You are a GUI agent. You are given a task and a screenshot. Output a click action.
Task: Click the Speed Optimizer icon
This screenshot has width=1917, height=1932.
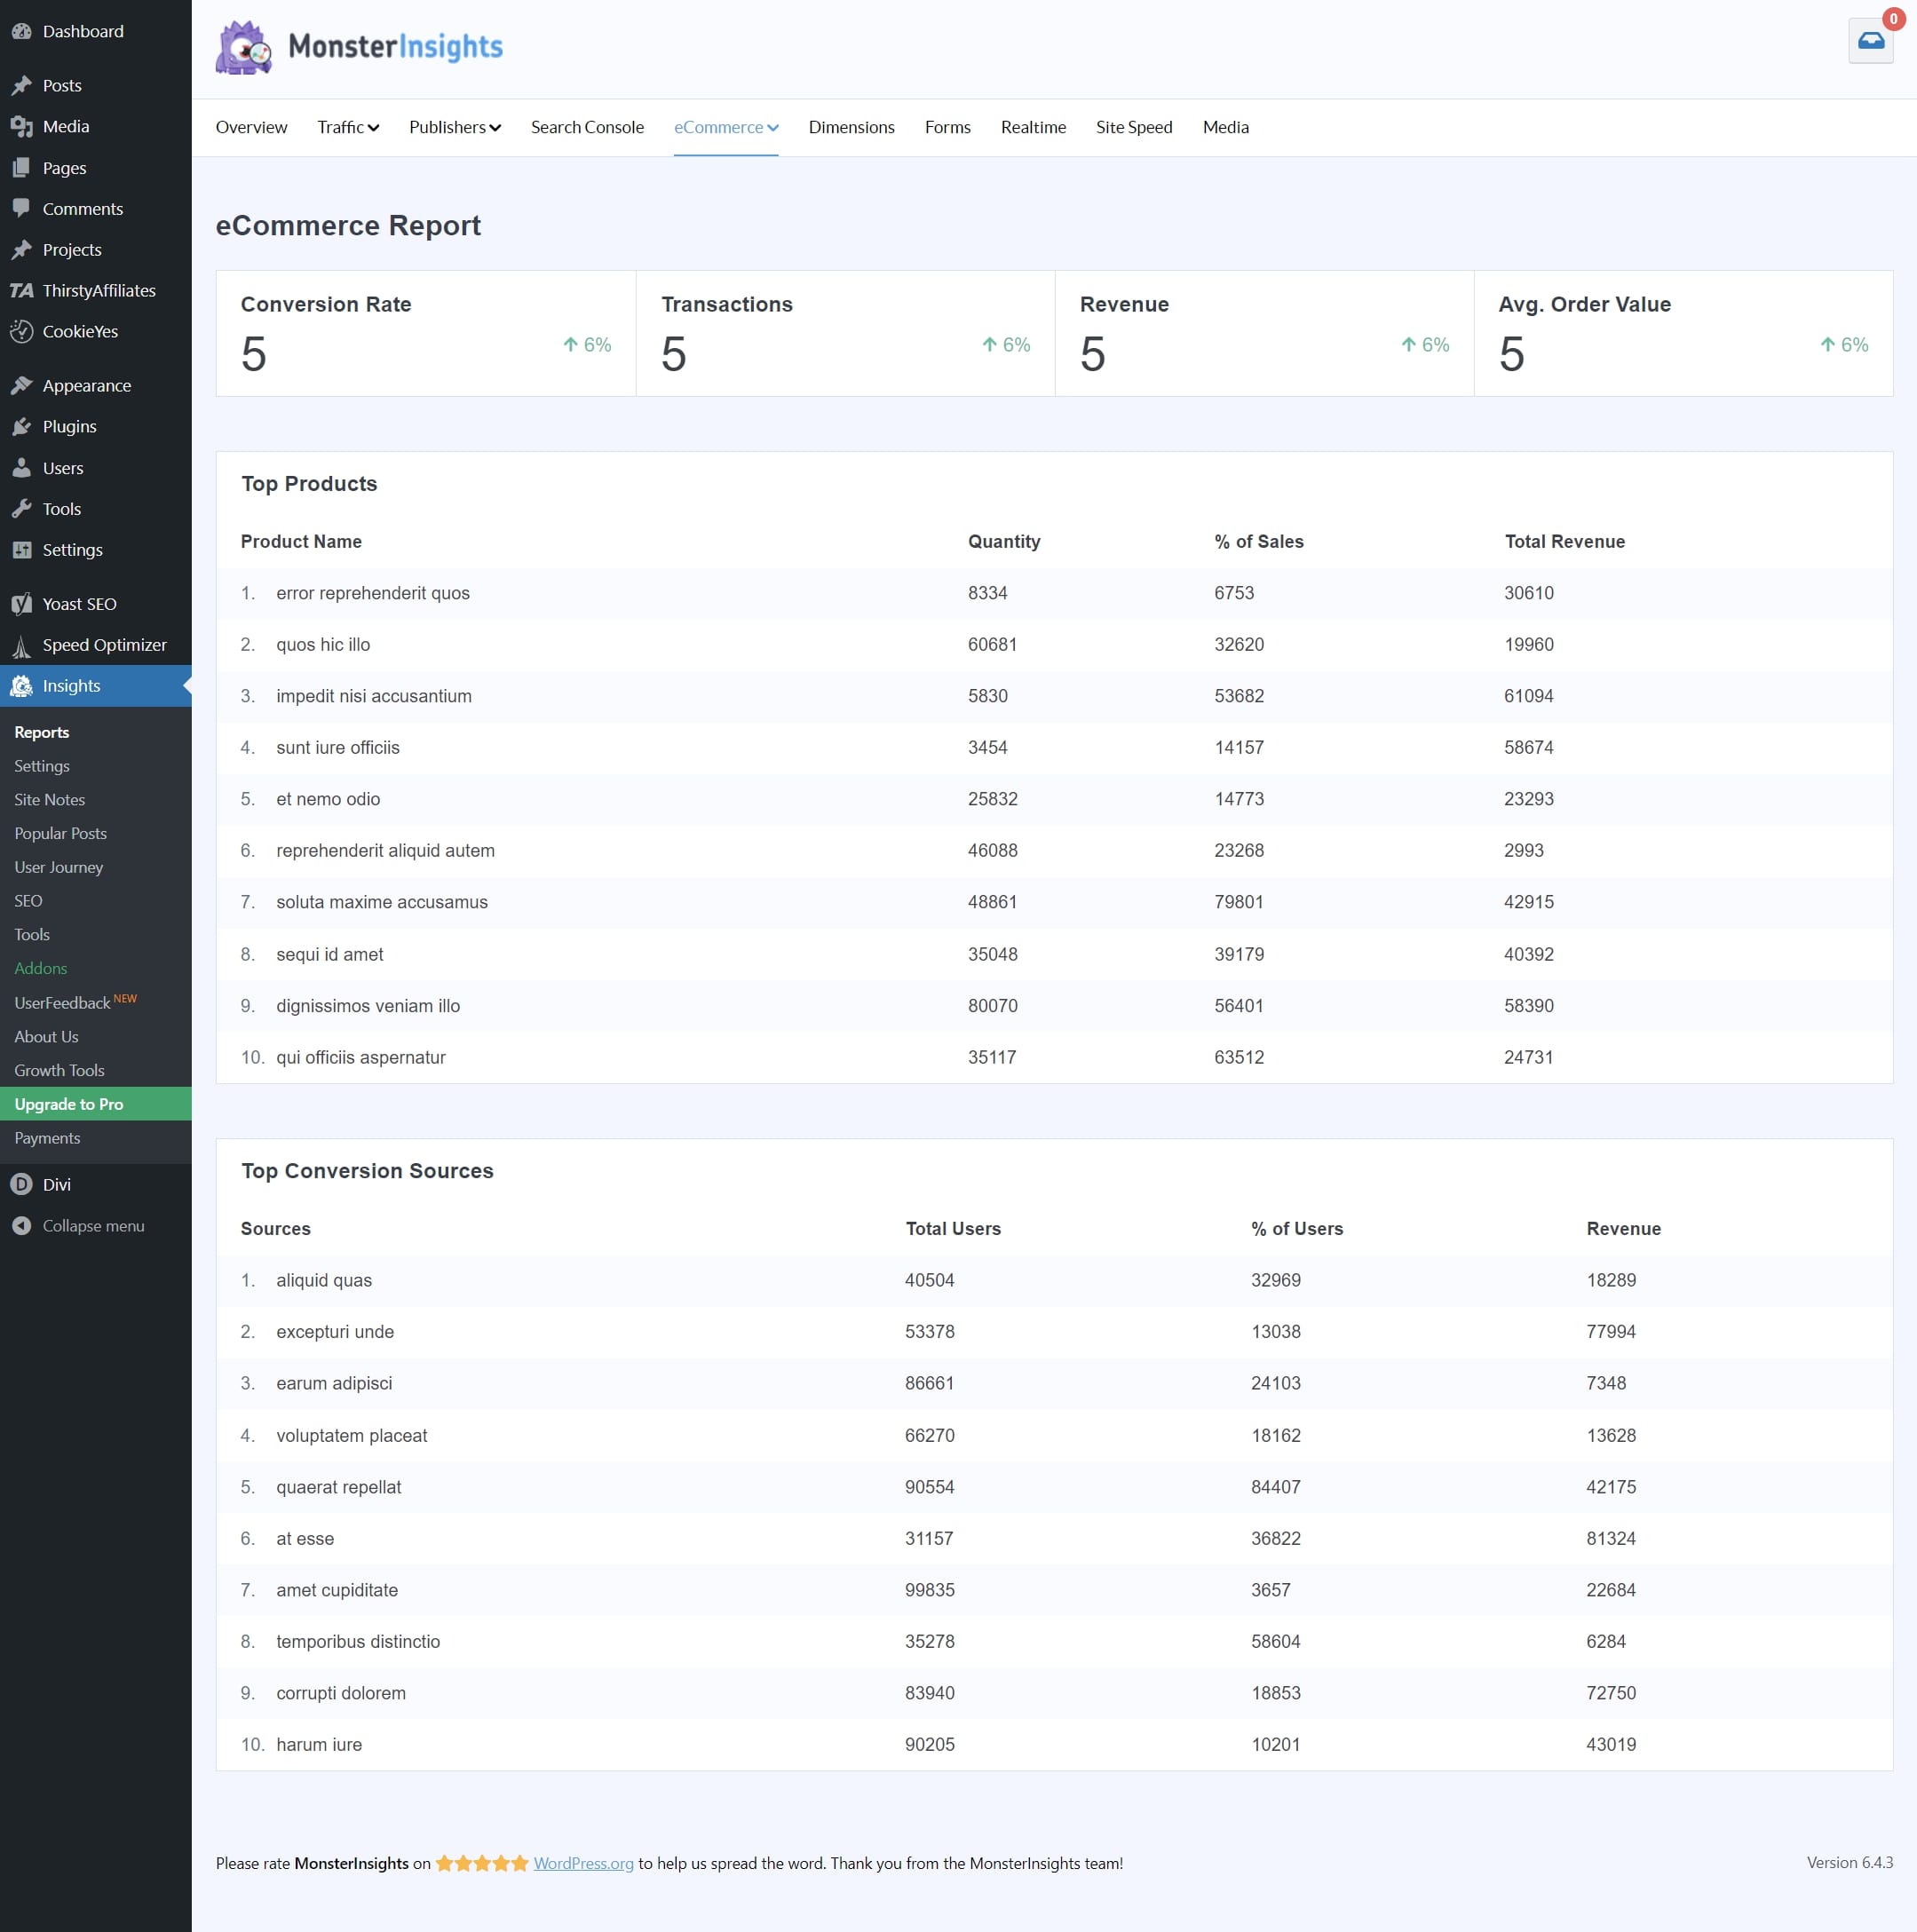coord(25,644)
